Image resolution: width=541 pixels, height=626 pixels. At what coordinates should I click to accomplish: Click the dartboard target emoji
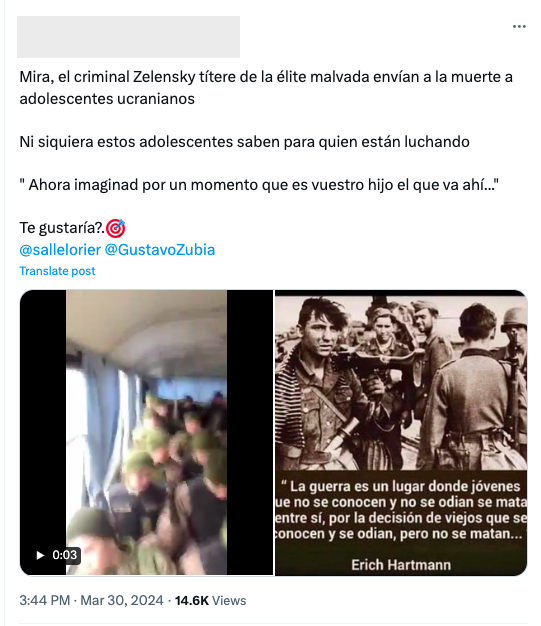116,228
